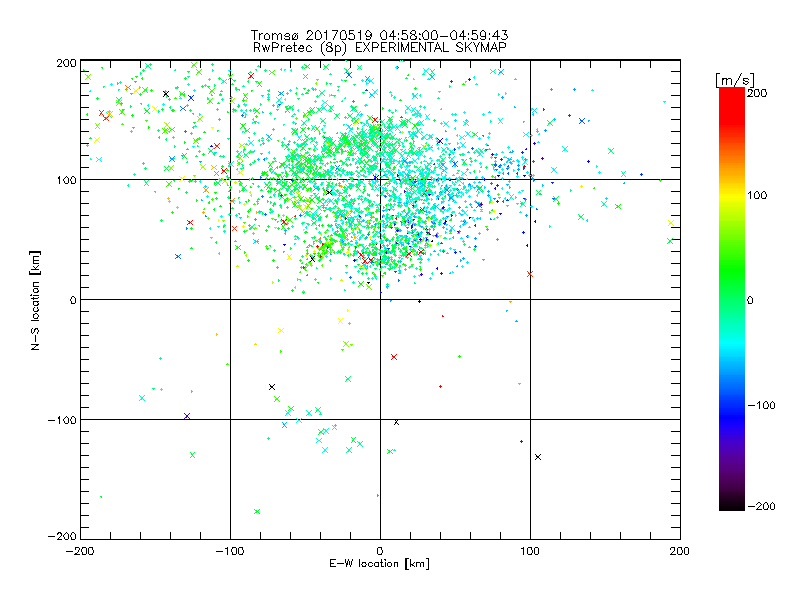
Task: Click the y-axis tick label '-100'
Action: click(x=62, y=420)
